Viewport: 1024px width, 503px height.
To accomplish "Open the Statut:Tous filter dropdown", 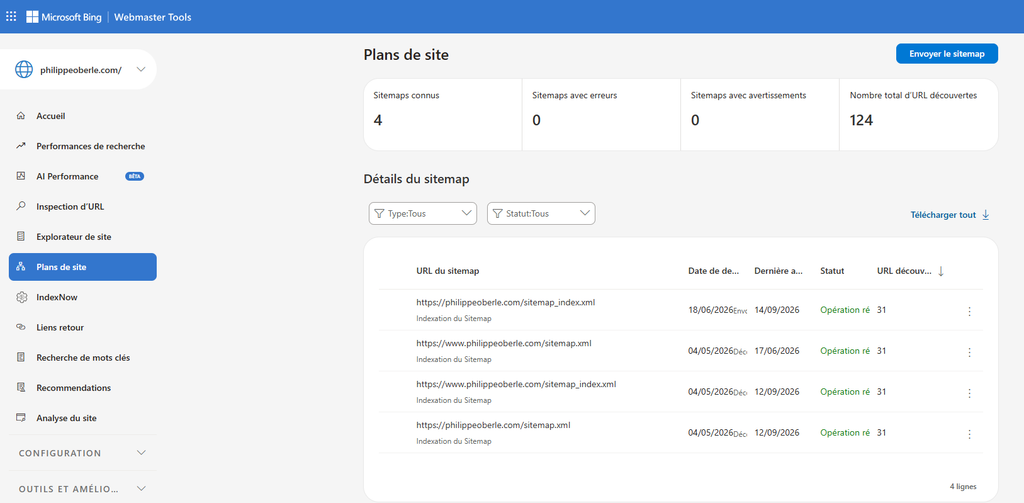I will [541, 214].
